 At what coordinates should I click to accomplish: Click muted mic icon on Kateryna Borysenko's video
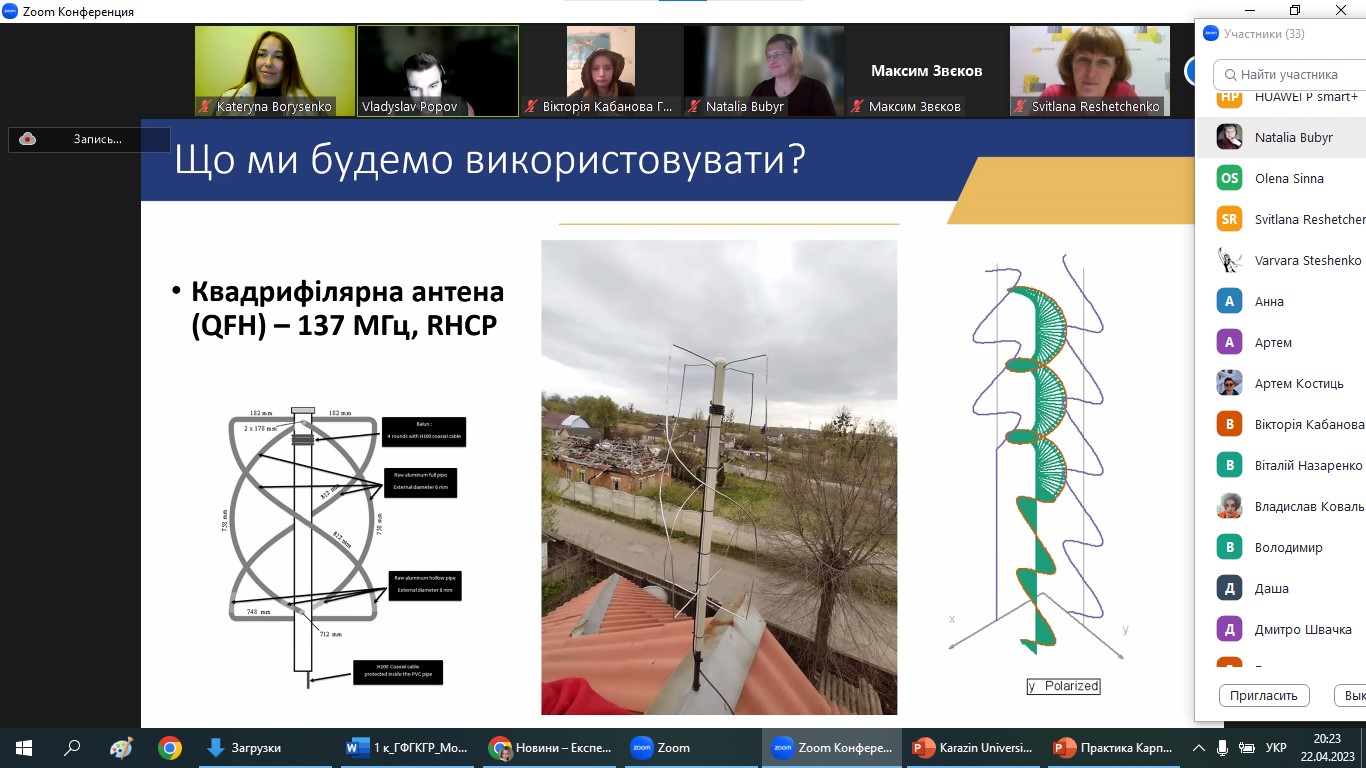click(205, 106)
